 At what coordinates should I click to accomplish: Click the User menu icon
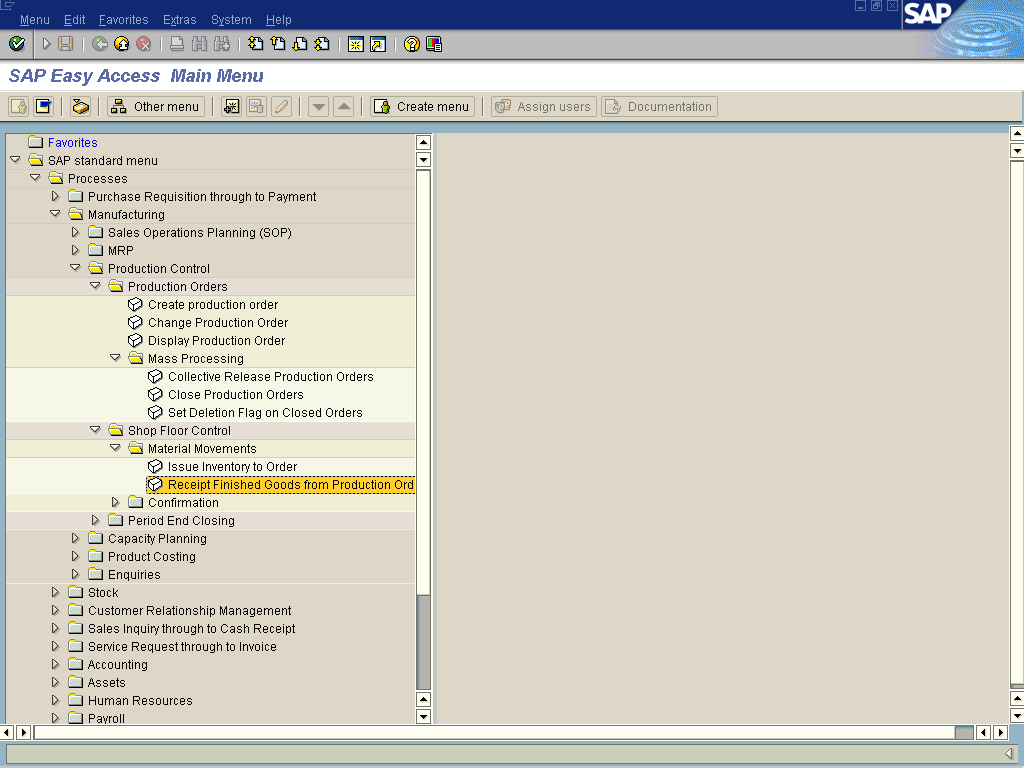(x=19, y=106)
